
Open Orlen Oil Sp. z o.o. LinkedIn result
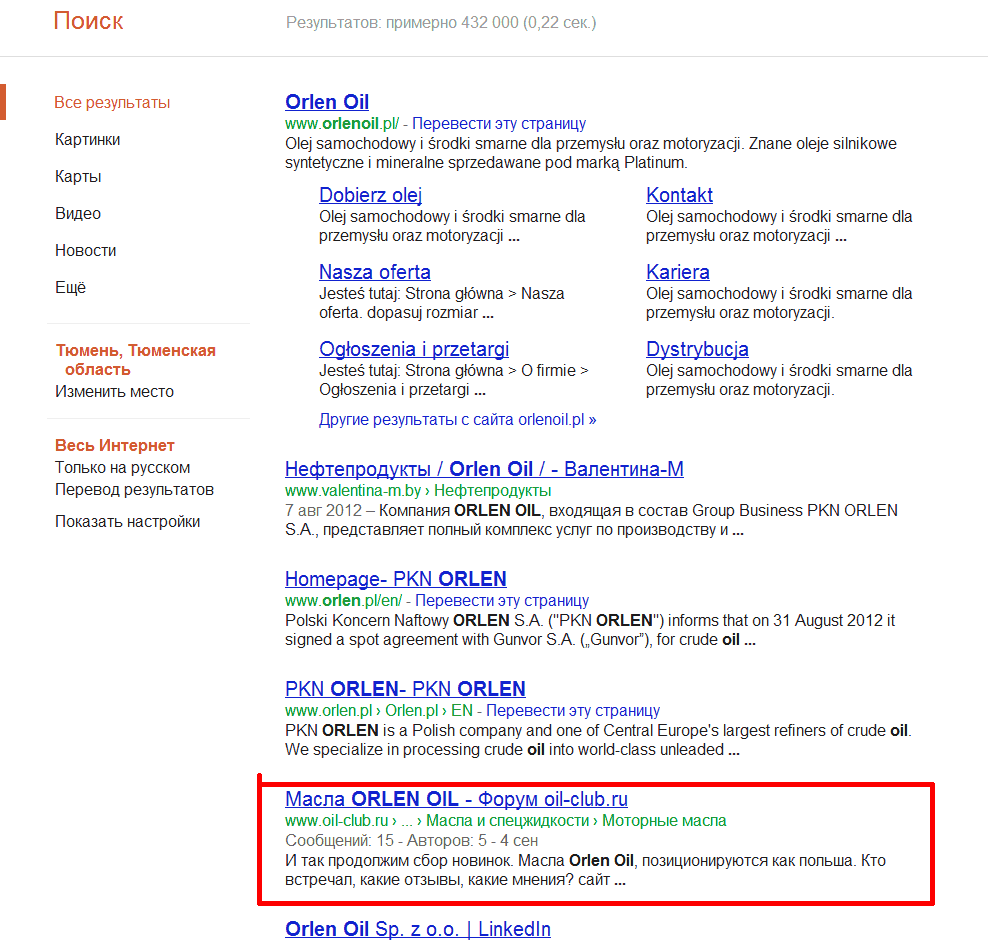pos(418,929)
